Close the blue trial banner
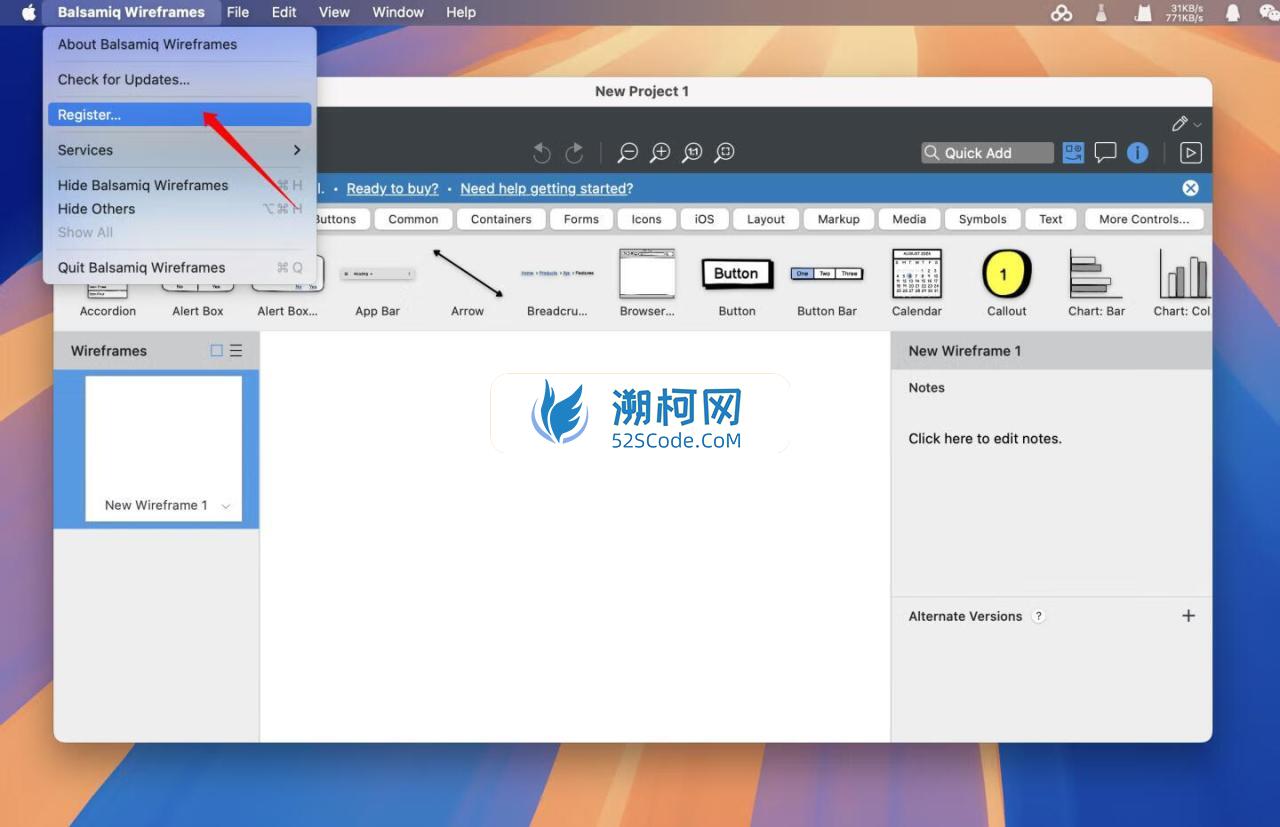 point(1190,188)
